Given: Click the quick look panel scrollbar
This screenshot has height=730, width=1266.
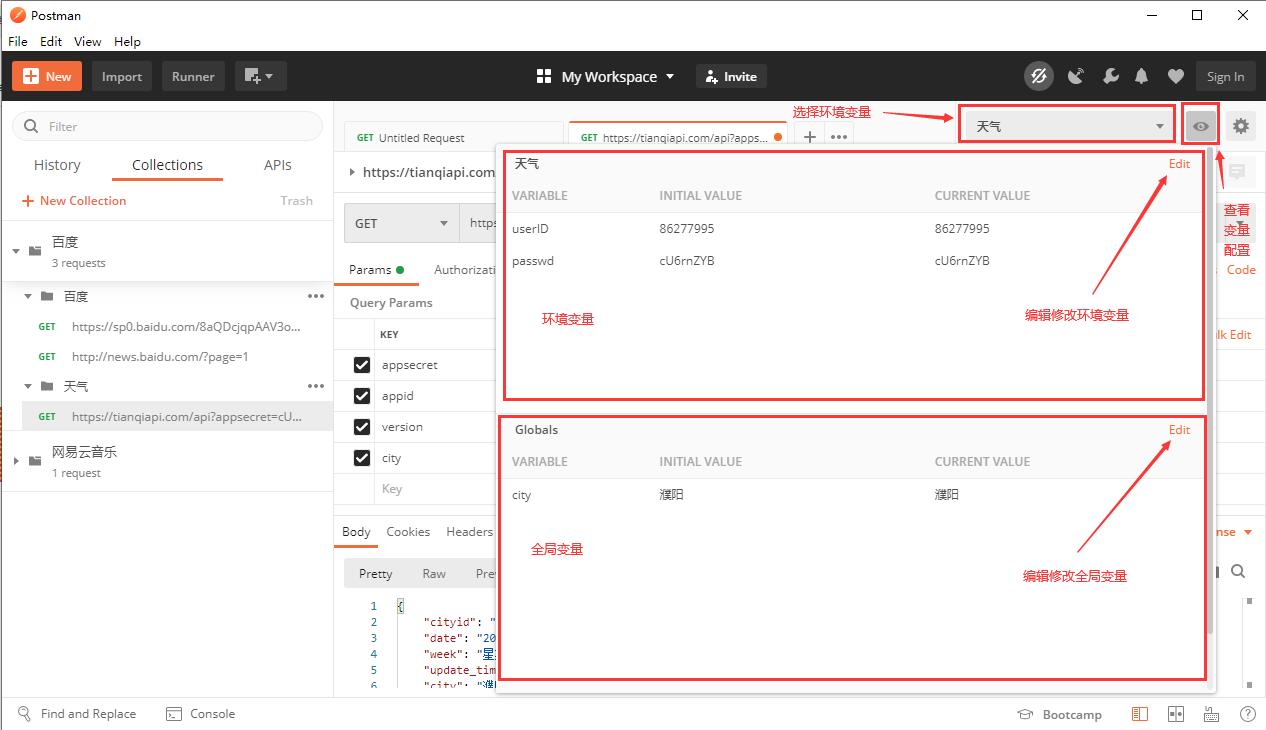Looking at the screenshot, I should point(1211,392).
